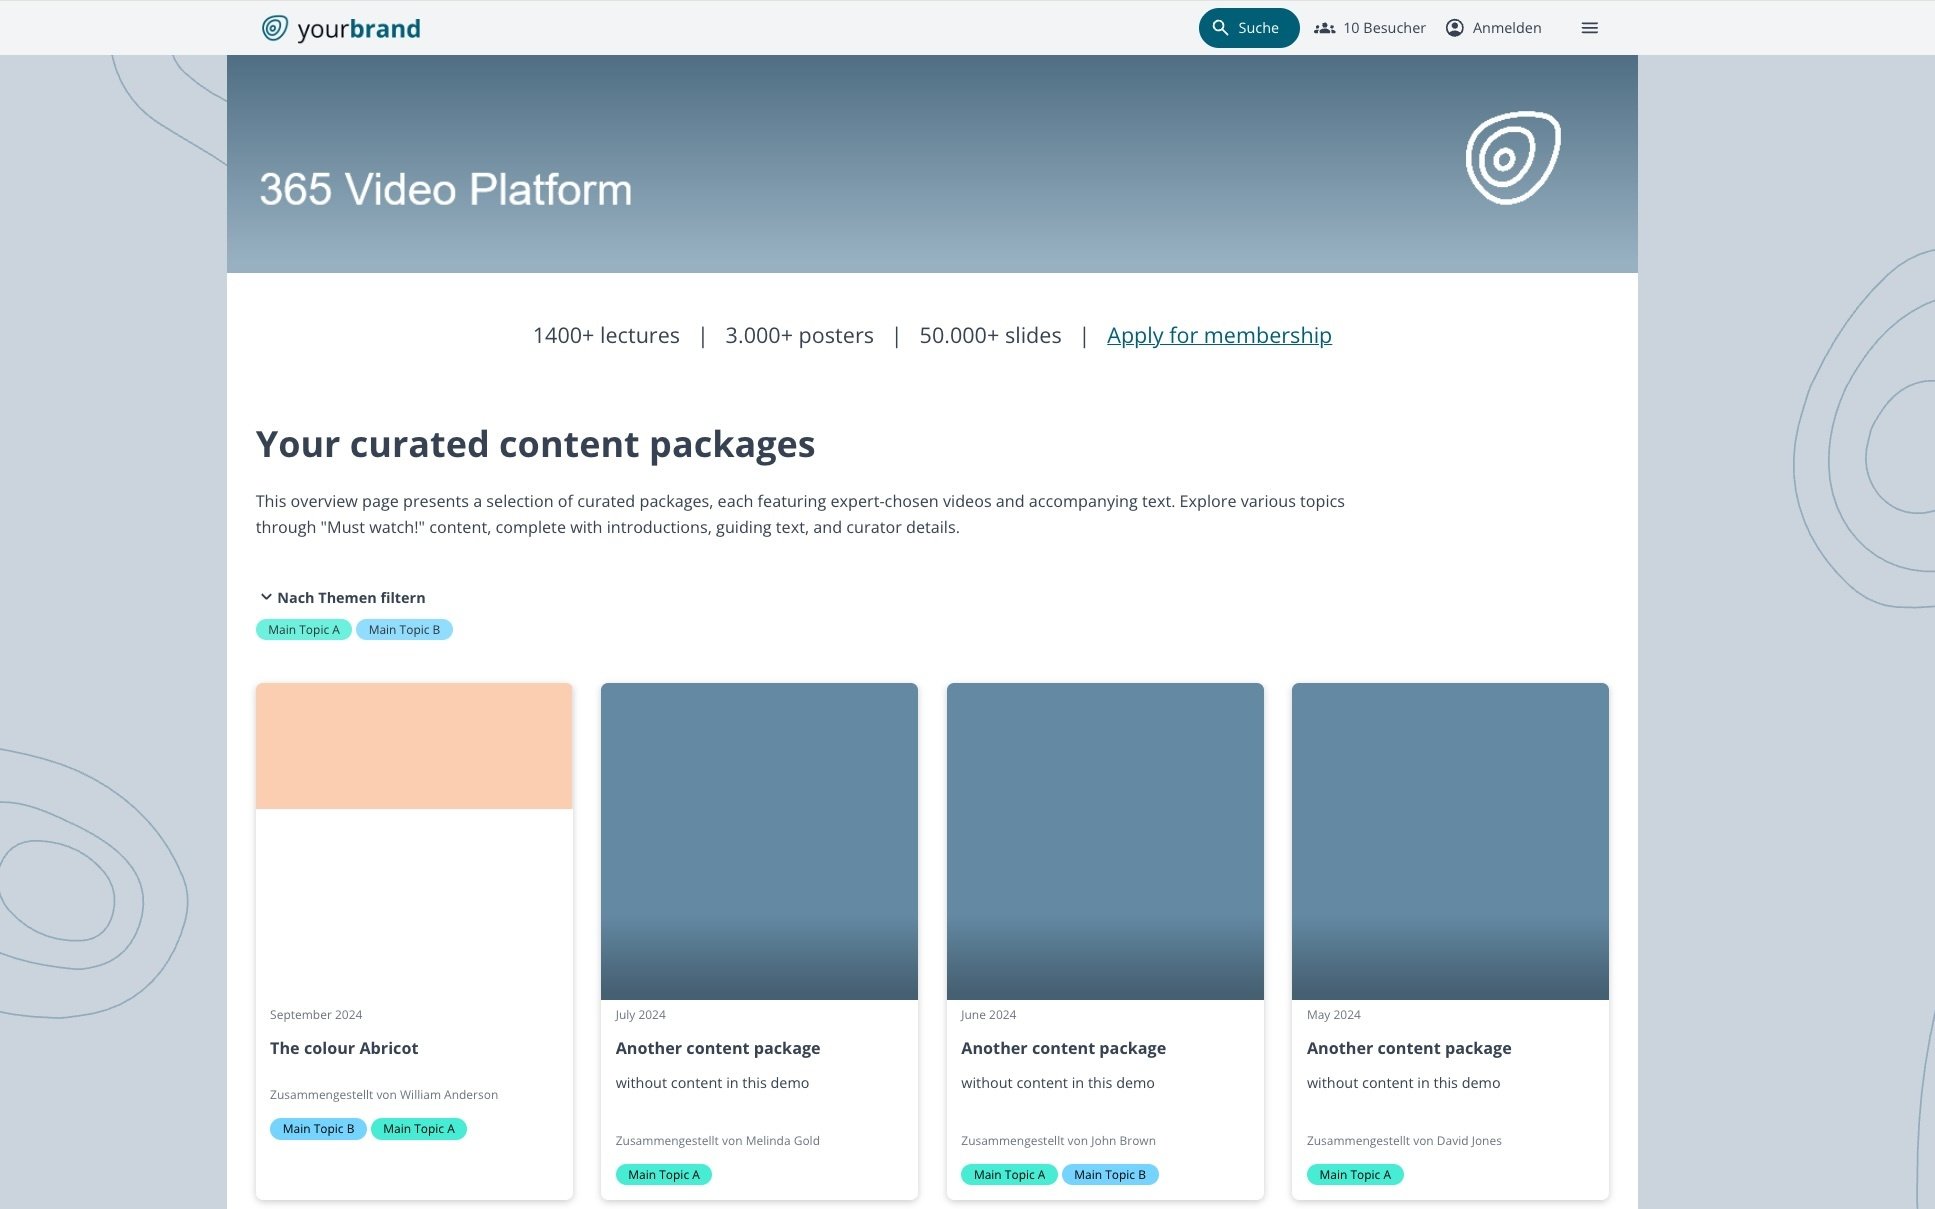This screenshot has height=1209, width=1935.
Task: Click the May 2024 Another content package title
Action: tap(1409, 1048)
